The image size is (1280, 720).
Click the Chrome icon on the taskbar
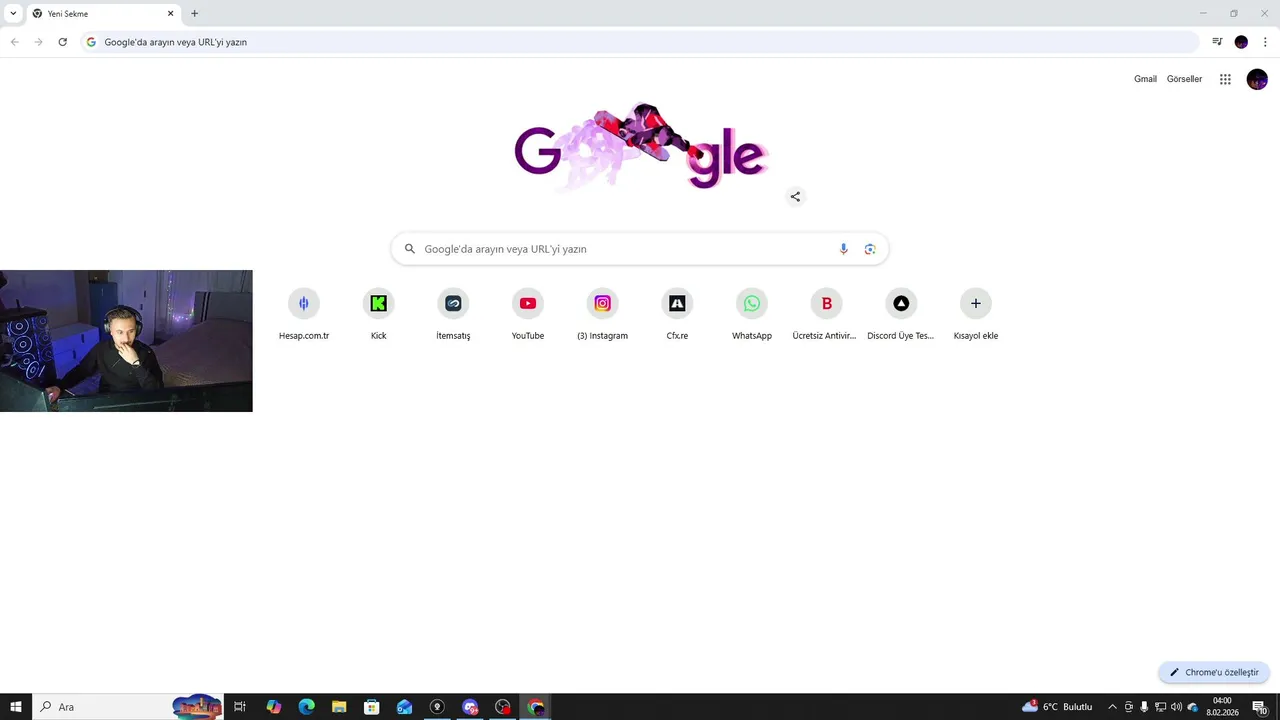(x=536, y=707)
